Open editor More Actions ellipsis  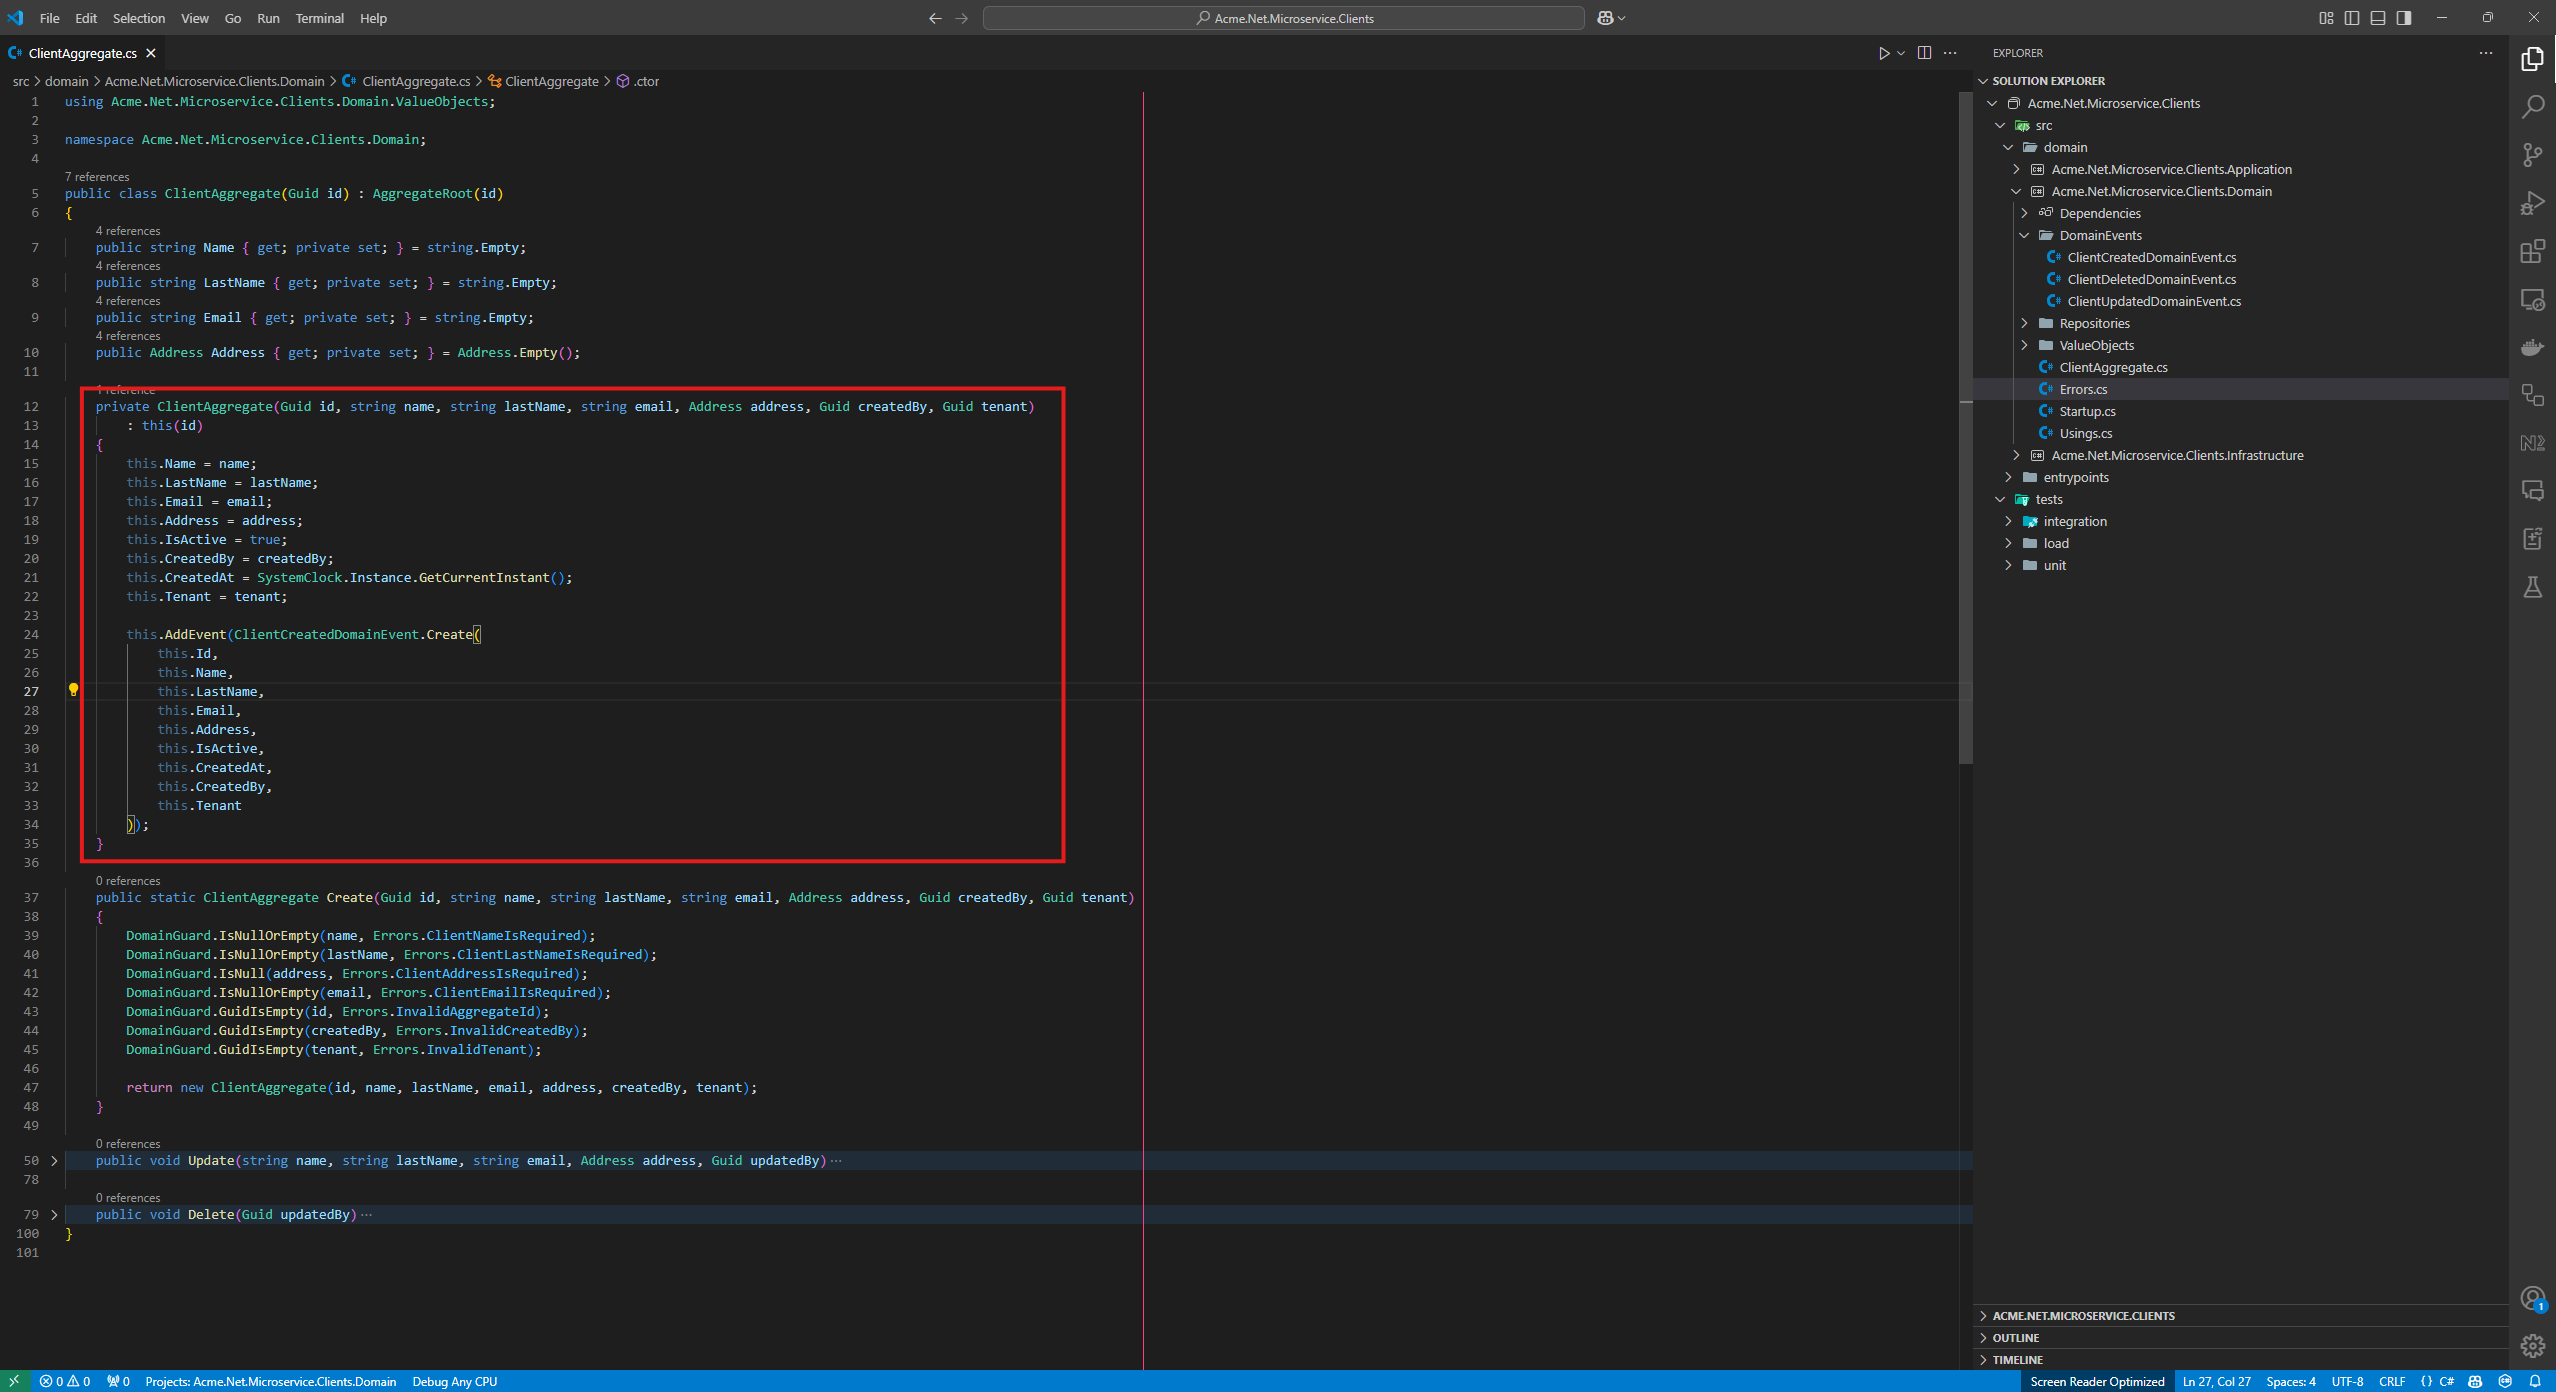[1950, 53]
